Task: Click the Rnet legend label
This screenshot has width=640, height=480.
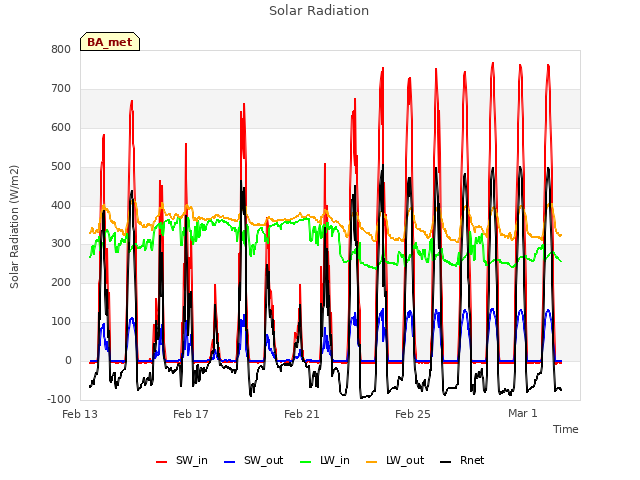Action: (472, 461)
